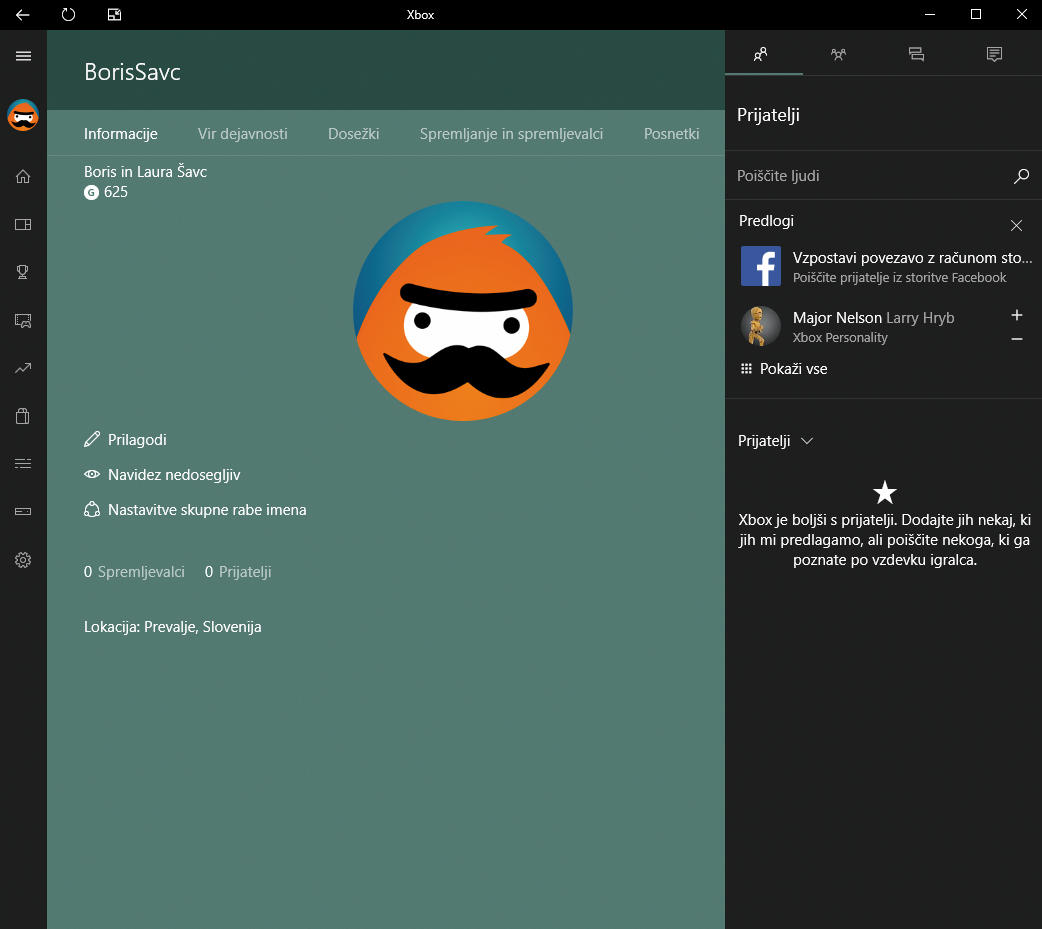Add Major Nelson as a friend
Screen dimensions: 1042x929
click(1017, 315)
